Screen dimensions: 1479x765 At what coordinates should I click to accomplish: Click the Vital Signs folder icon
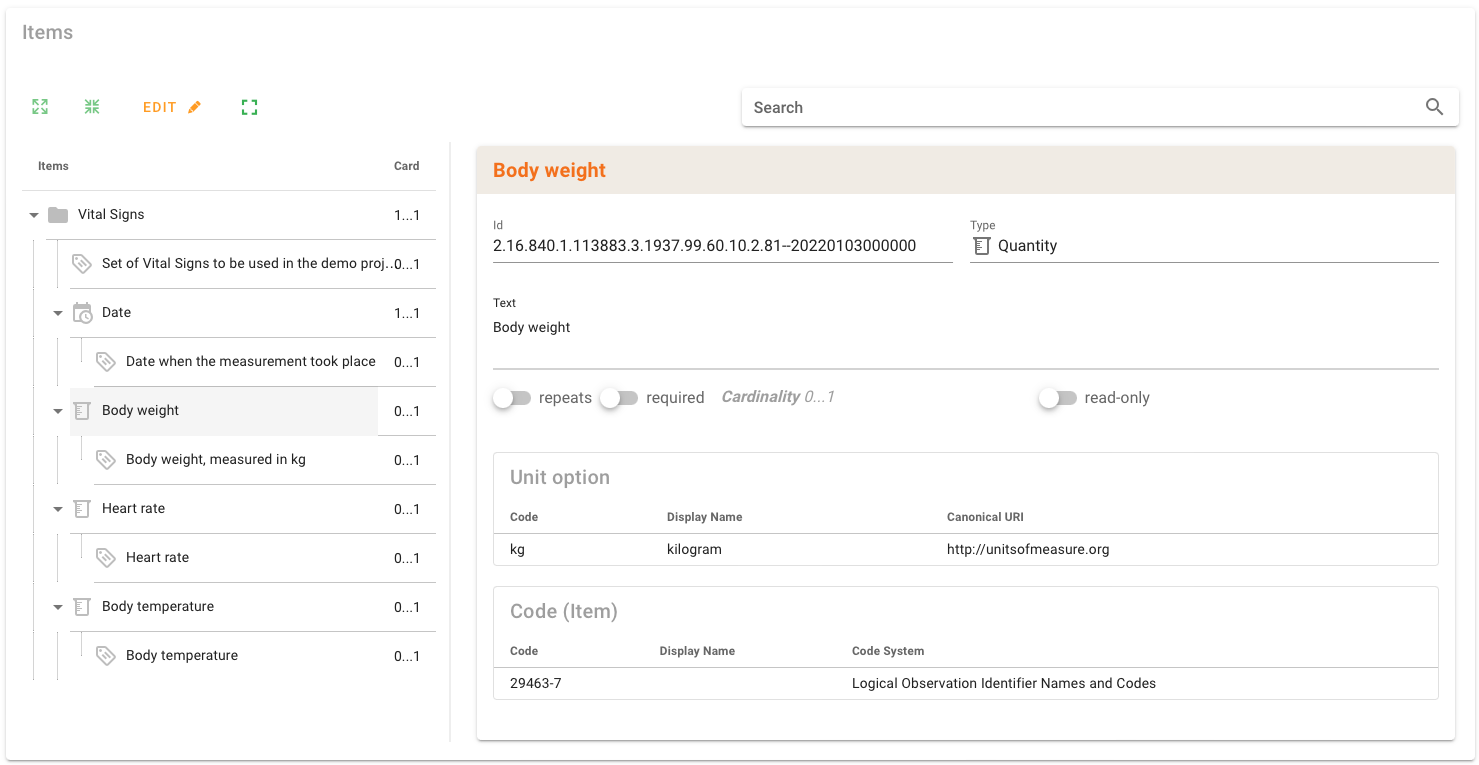click(x=58, y=215)
